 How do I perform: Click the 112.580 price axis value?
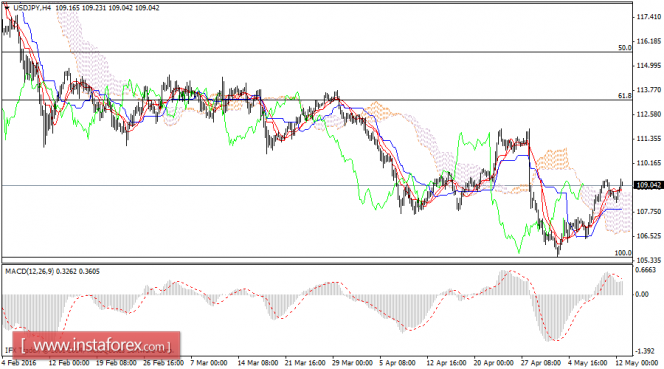648,114
